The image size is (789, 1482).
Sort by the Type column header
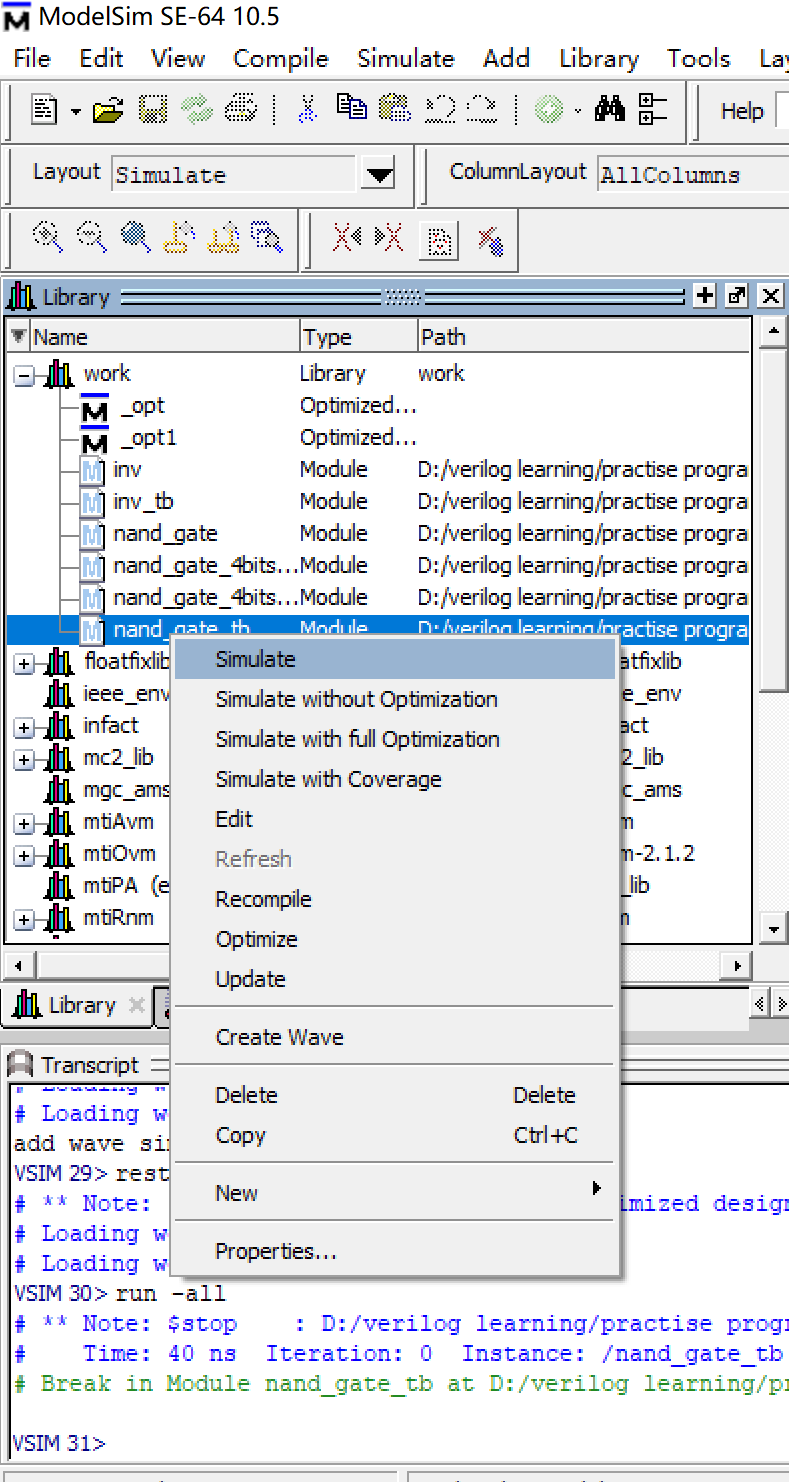359,337
